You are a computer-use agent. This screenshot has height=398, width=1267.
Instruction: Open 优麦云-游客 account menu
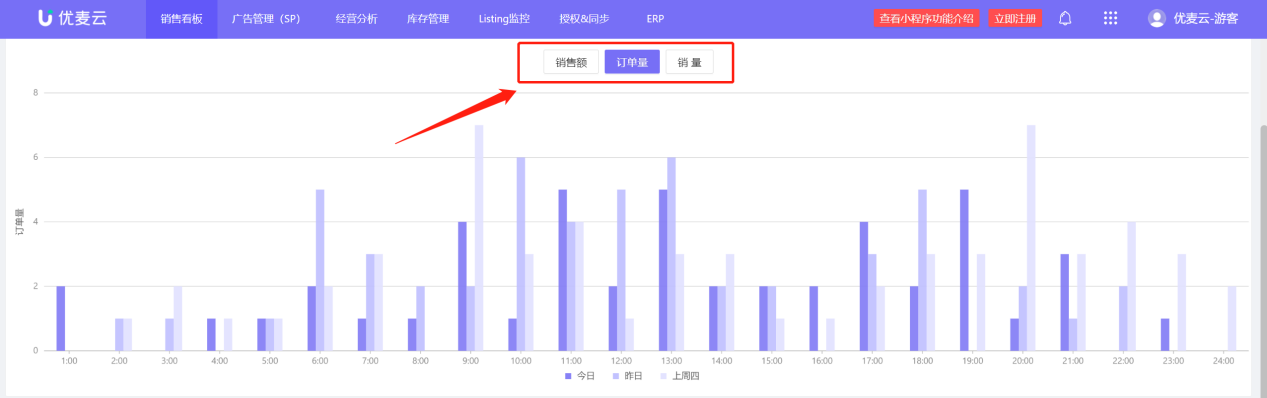tap(1206, 18)
